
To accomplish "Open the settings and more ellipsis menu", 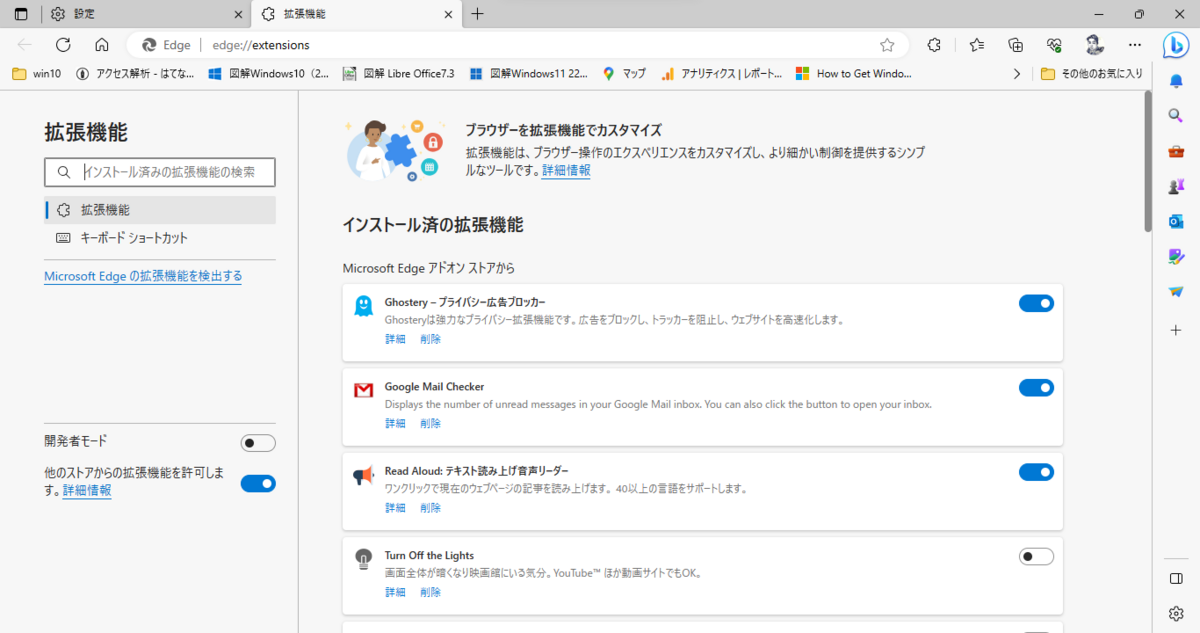I will (x=1134, y=45).
